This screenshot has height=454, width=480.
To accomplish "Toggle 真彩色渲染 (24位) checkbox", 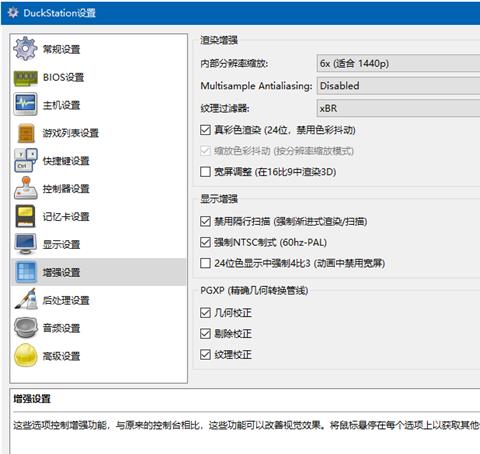I will 205,130.
